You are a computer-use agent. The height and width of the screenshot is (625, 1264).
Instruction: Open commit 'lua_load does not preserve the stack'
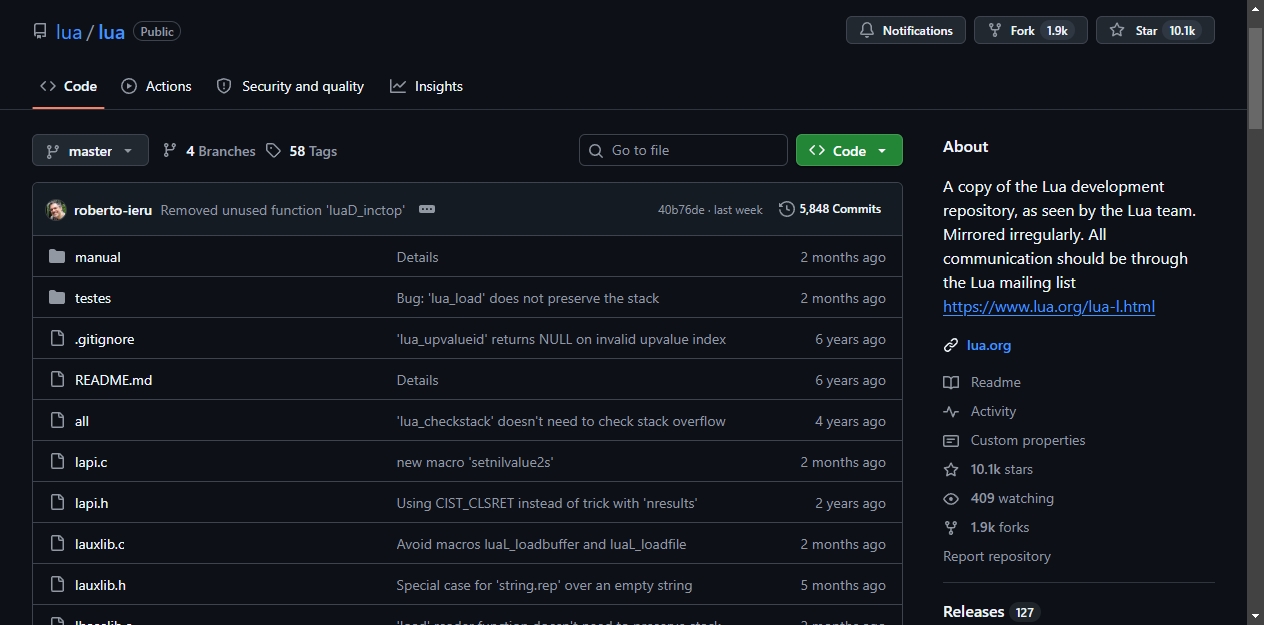click(528, 298)
